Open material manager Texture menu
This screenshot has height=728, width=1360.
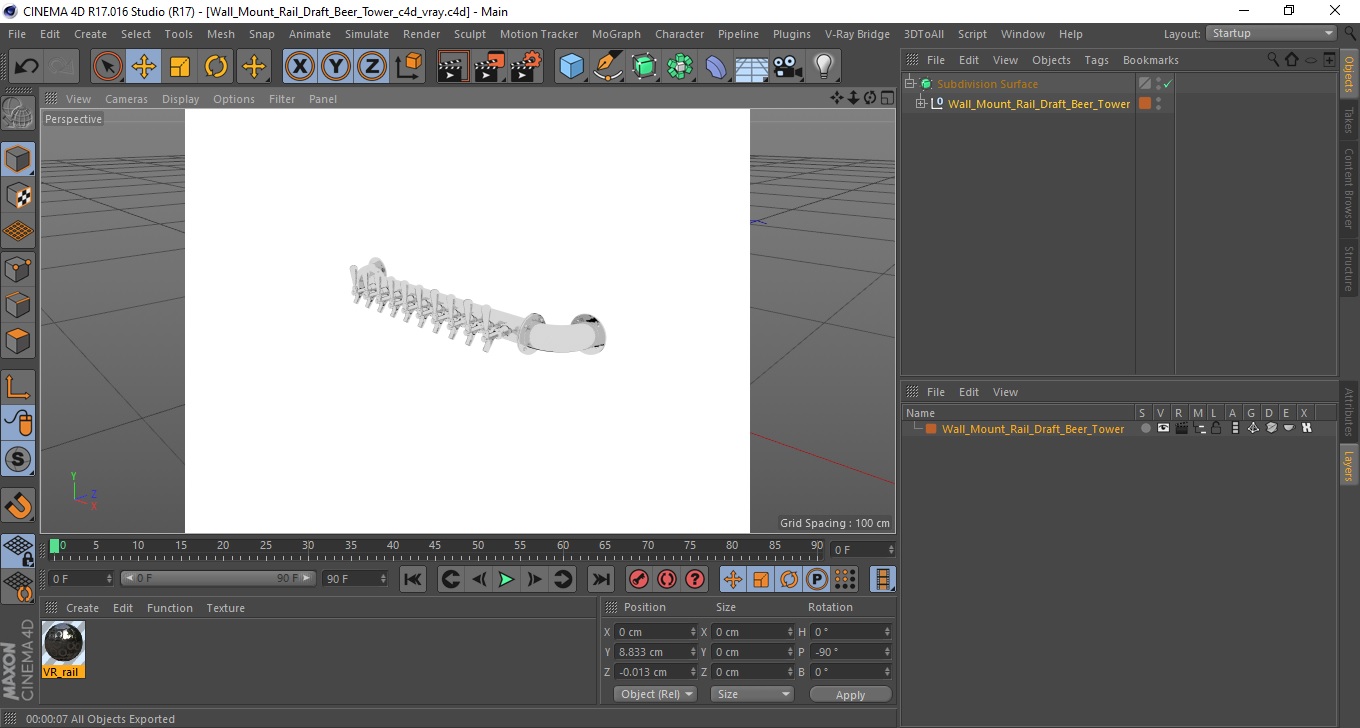point(226,608)
